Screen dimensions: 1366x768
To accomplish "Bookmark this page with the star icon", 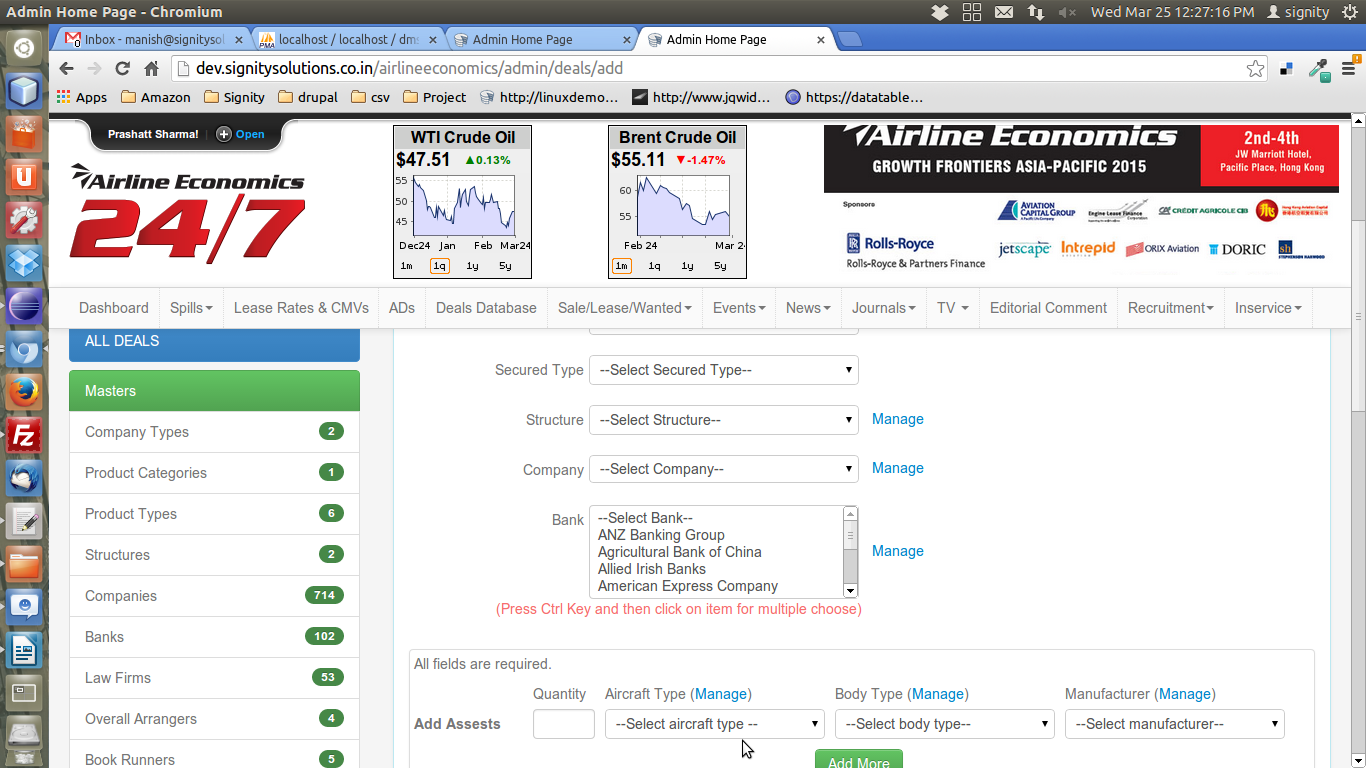I will pyautogui.click(x=1255, y=69).
